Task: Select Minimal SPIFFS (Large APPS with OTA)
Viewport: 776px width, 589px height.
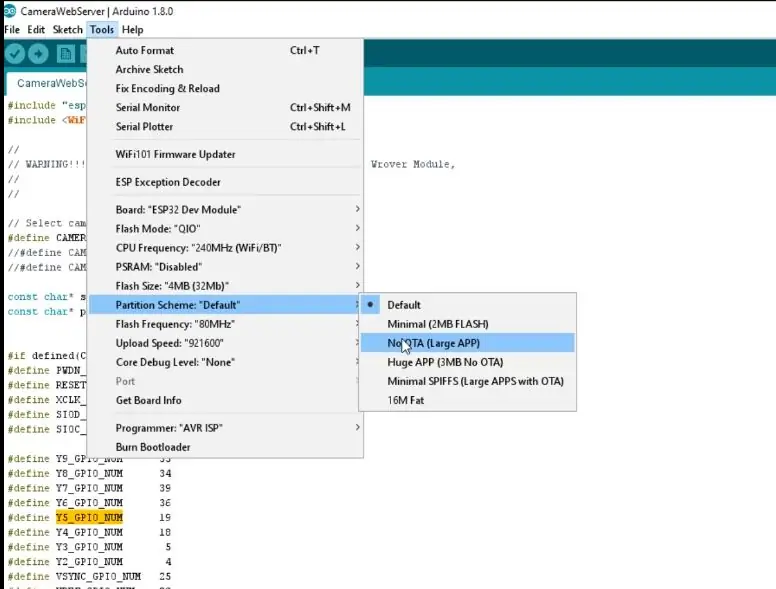Action: coord(468,381)
